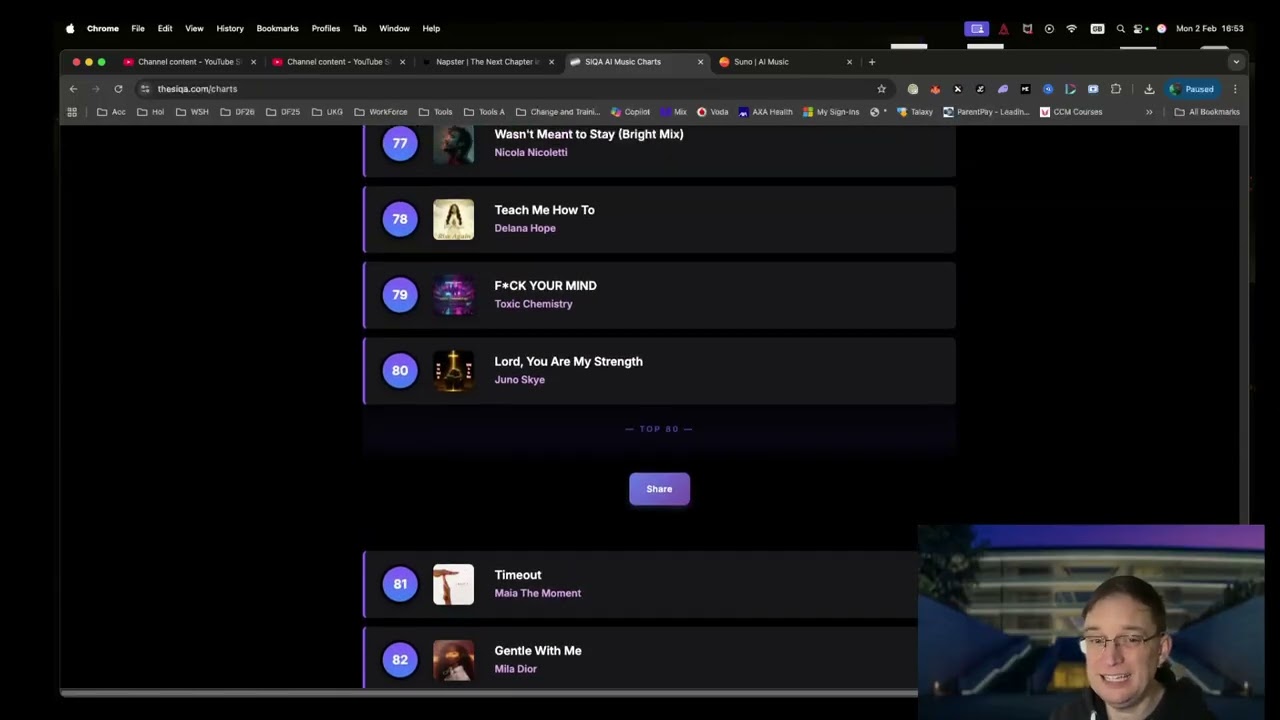The height and width of the screenshot is (720, 1280).
Task: Open the My Sign-Ins bookmark
Action: pyautogui.click(x=831, y=112)
